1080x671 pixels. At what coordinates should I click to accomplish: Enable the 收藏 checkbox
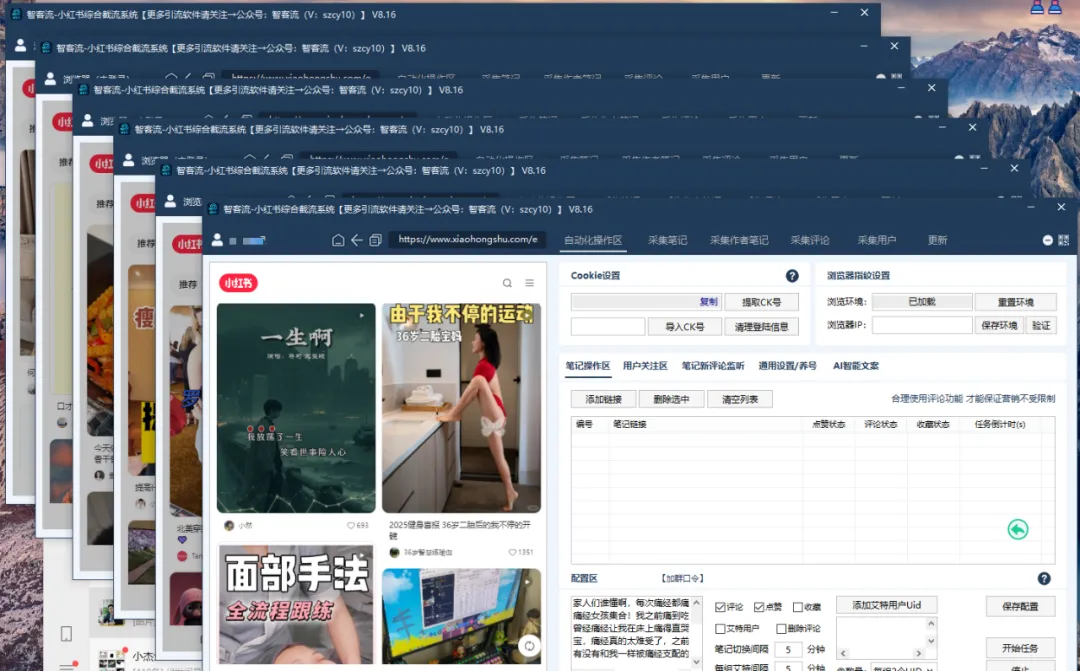click(x=796, y=608)
